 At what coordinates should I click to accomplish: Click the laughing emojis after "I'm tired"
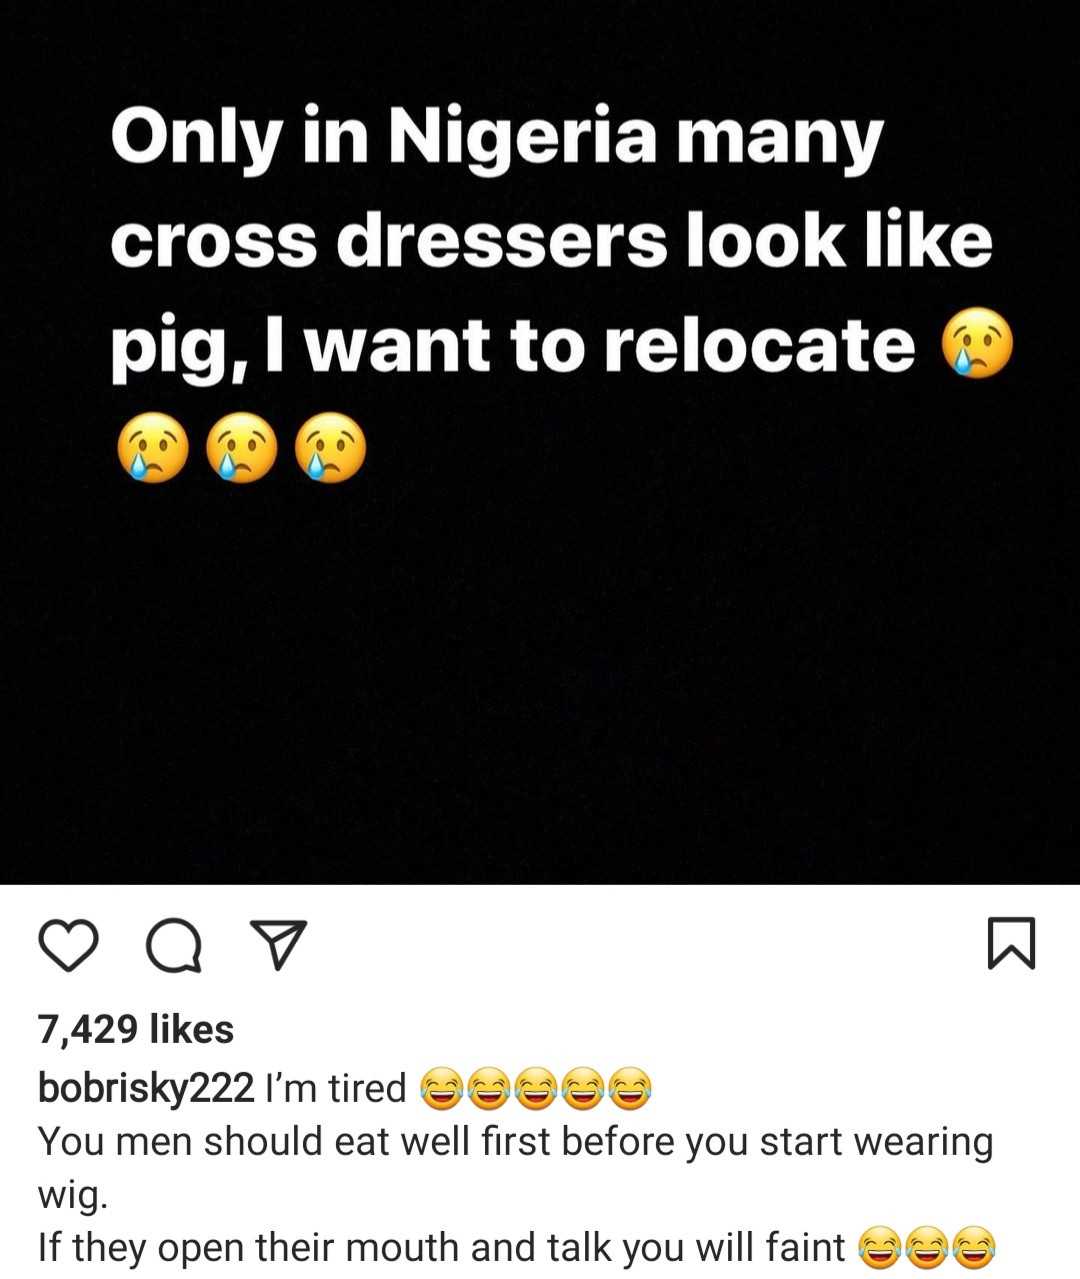535,1088
